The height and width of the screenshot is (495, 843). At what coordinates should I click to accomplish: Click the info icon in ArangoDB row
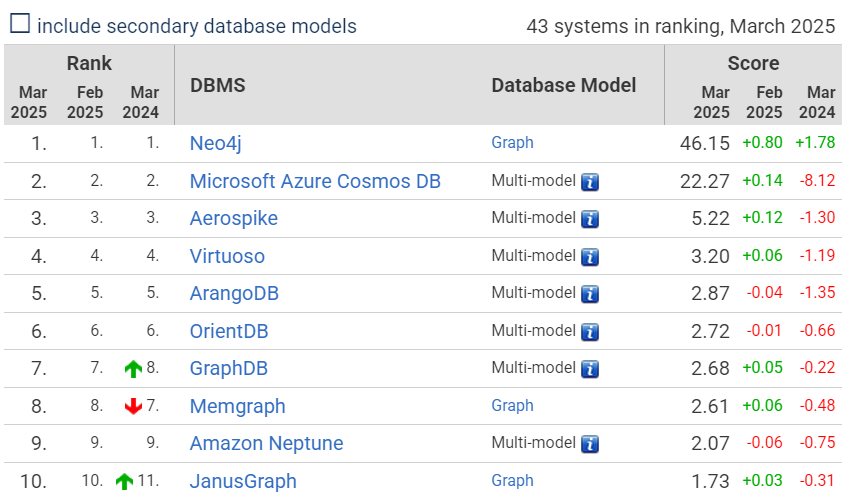(x=590, y=294)
